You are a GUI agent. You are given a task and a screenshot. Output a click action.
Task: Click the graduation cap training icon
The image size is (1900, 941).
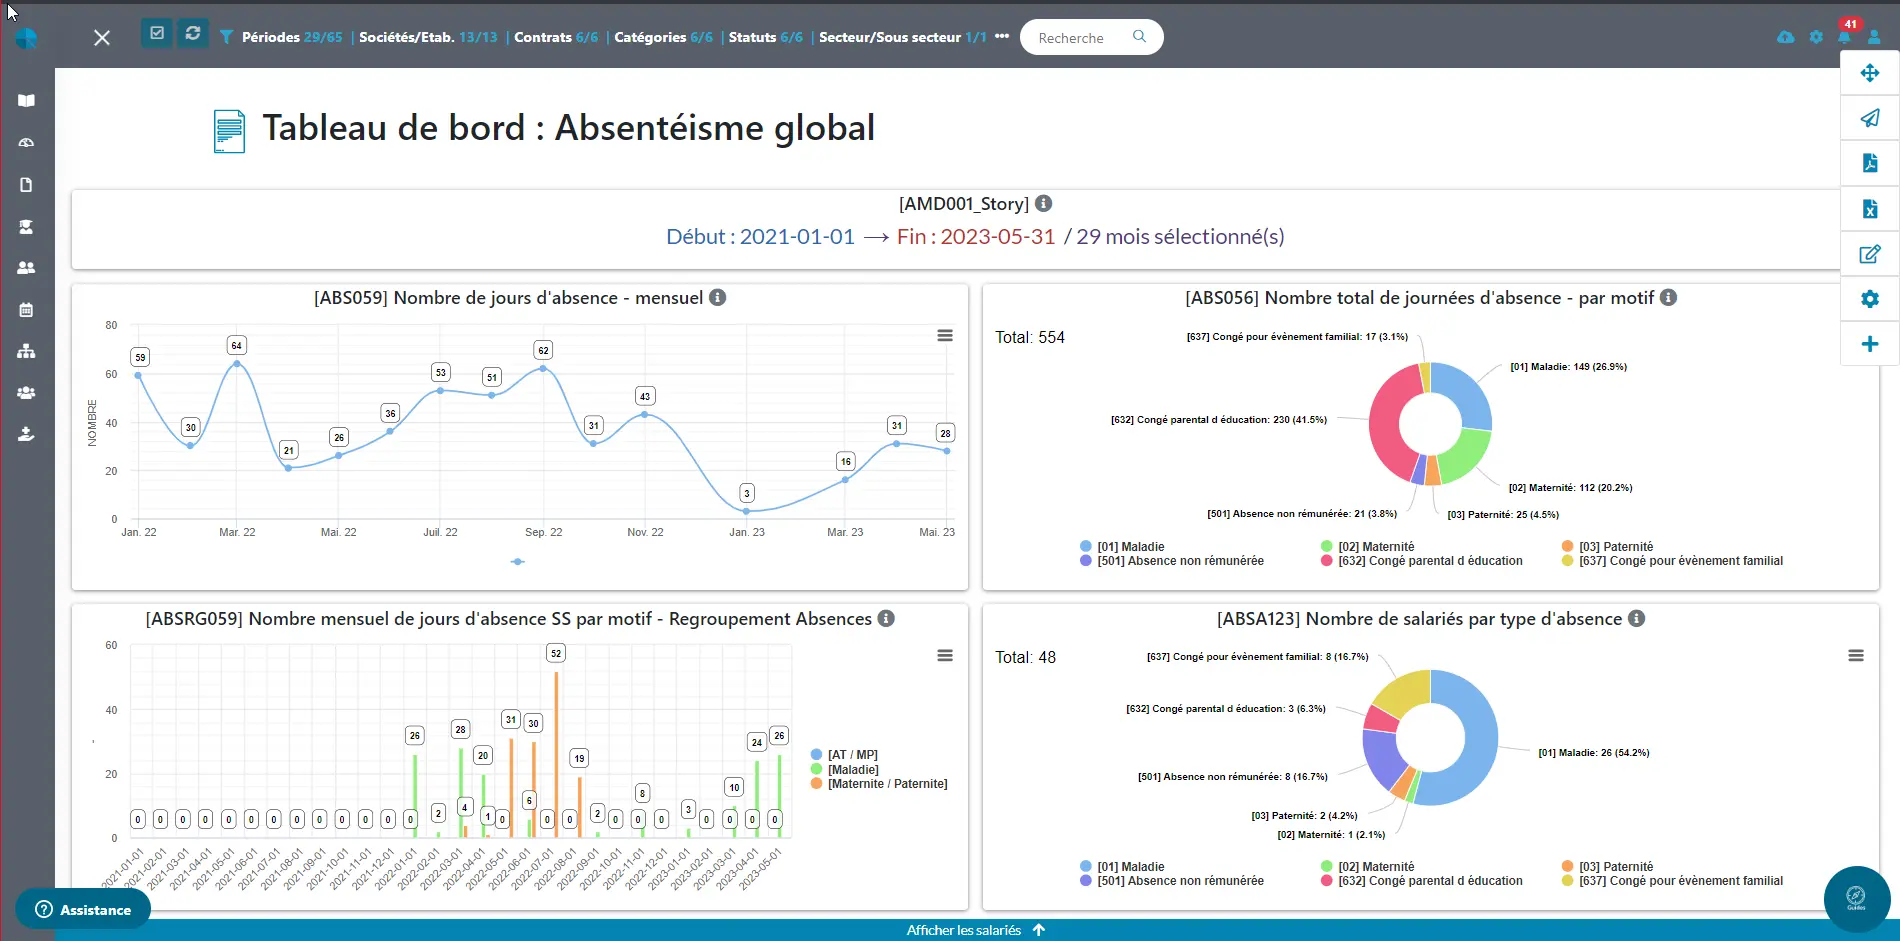(x=27, y=227)
